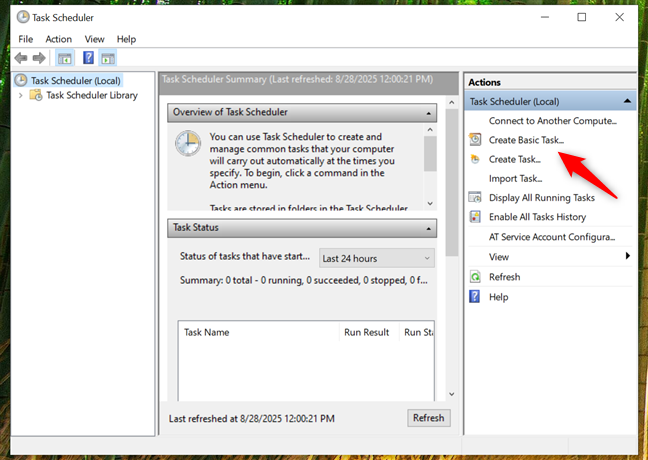Open the File menu
Image resolution: width=648 pixels, height=460 pixels.
coord(25,39)
